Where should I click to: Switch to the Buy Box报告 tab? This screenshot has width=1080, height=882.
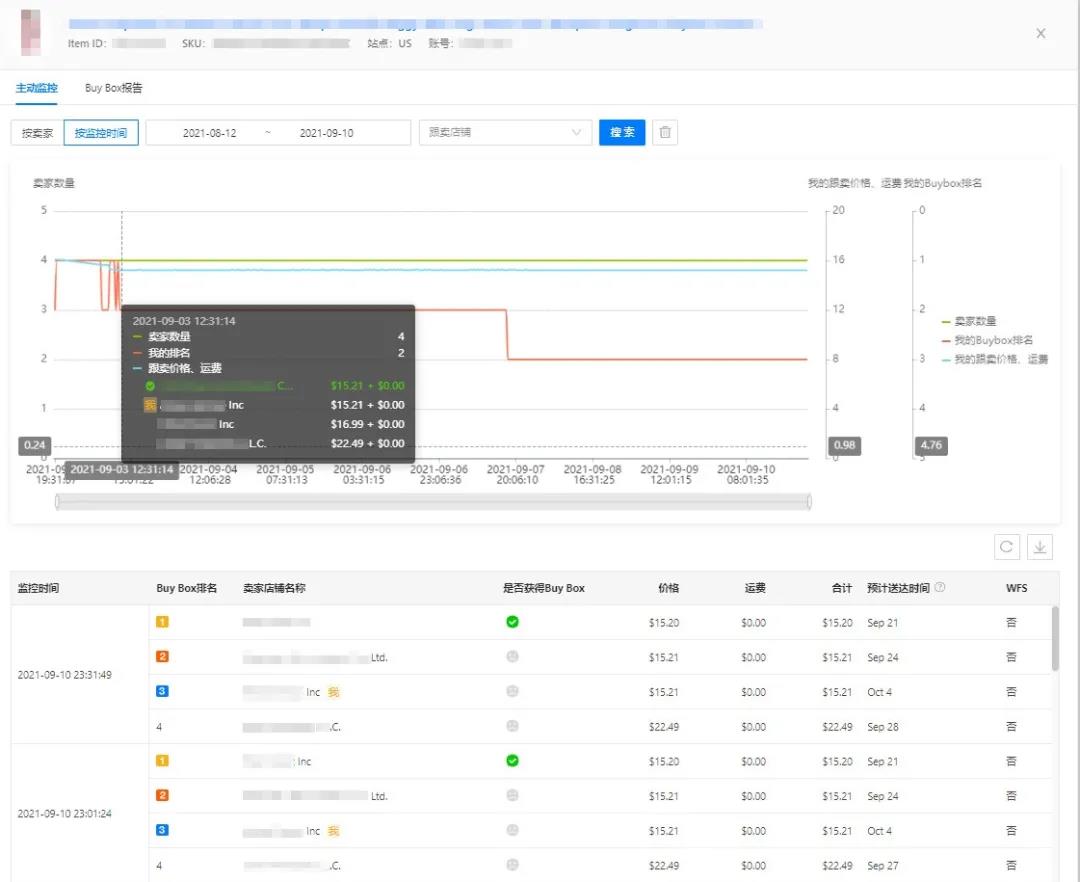pyautogui.click(x=114, y=88)
